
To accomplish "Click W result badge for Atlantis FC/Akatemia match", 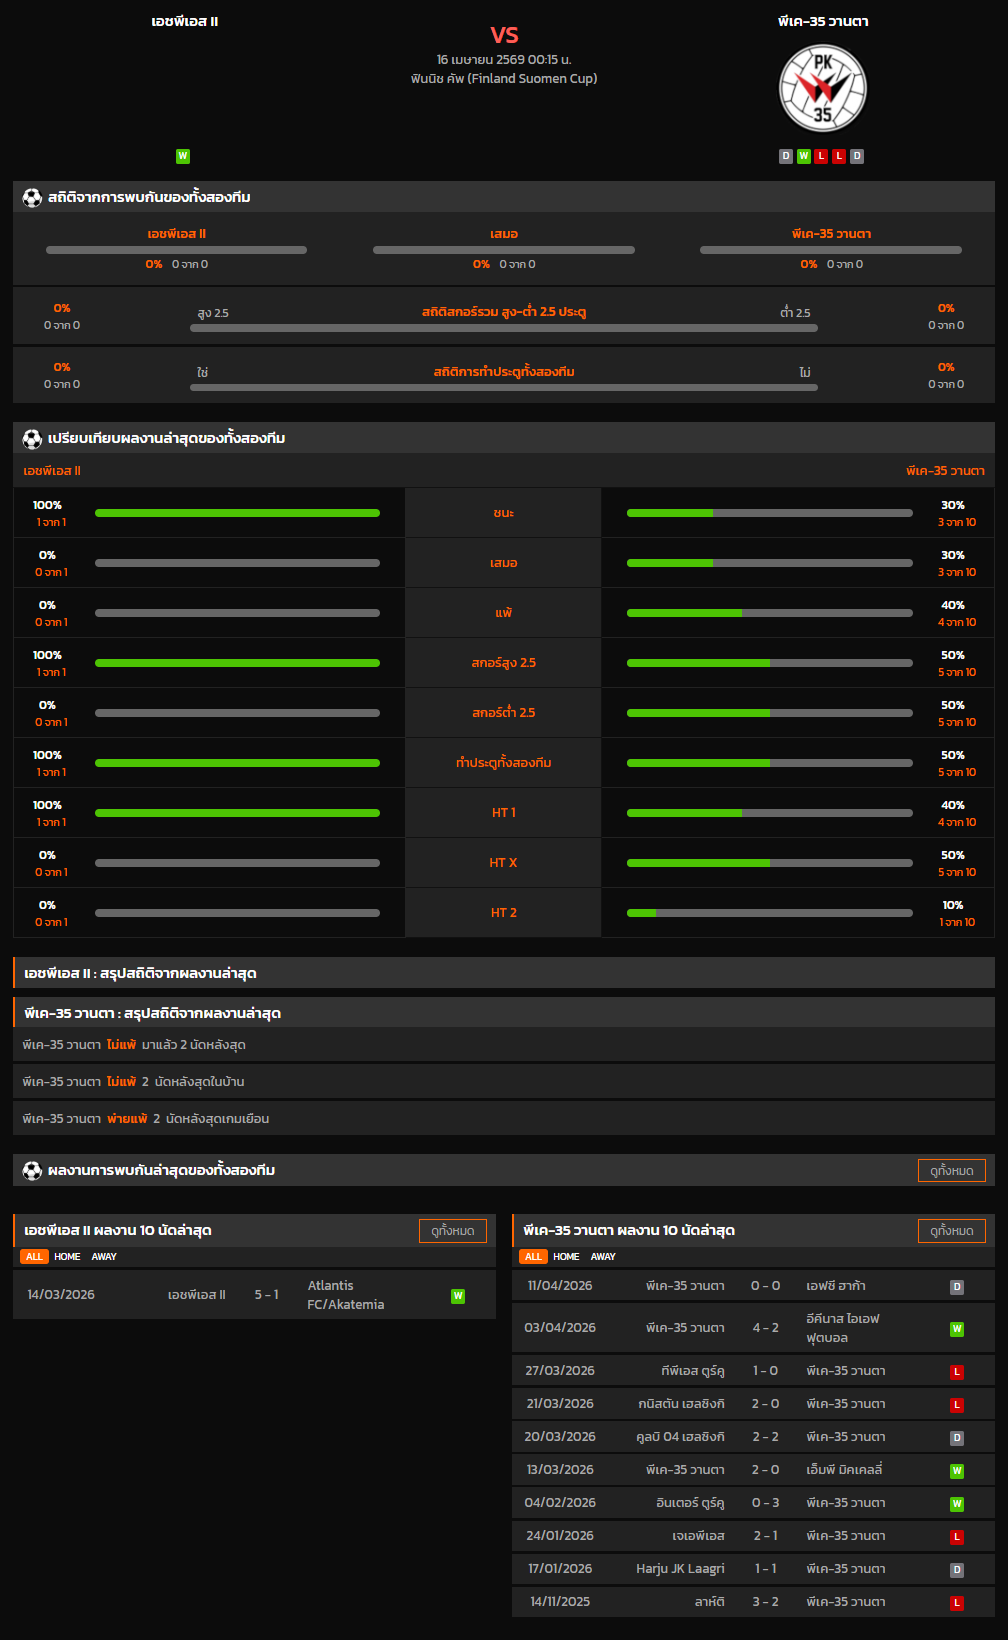I will click(458, 1296).
